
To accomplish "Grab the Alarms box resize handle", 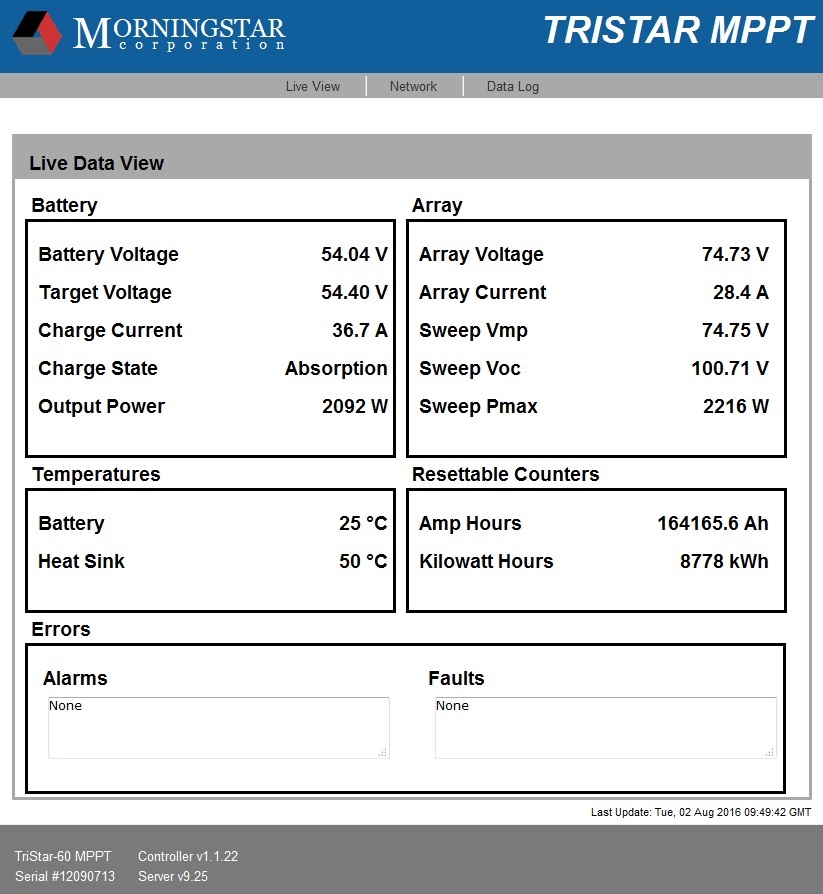I will coord(383,753).
